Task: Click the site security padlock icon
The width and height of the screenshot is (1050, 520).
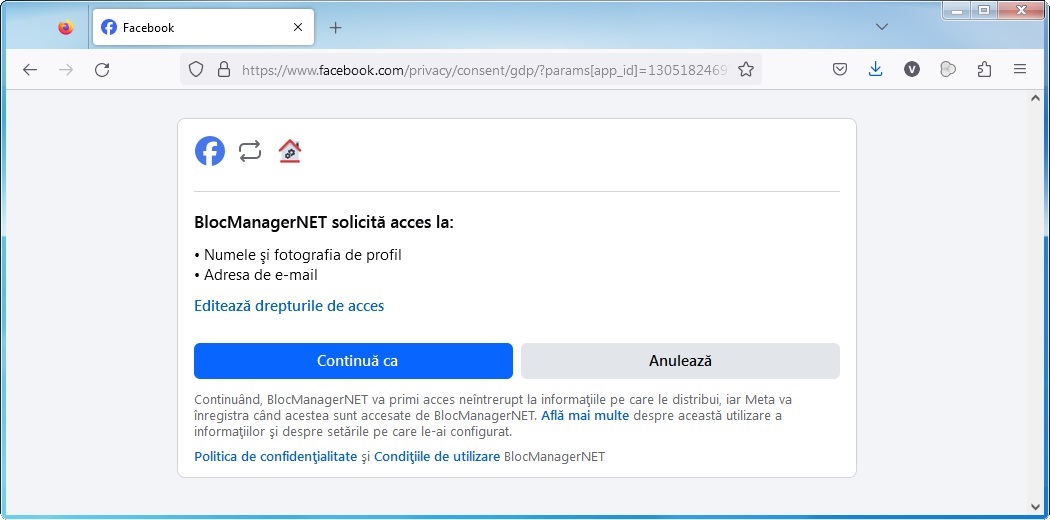Action: point(223,70)
